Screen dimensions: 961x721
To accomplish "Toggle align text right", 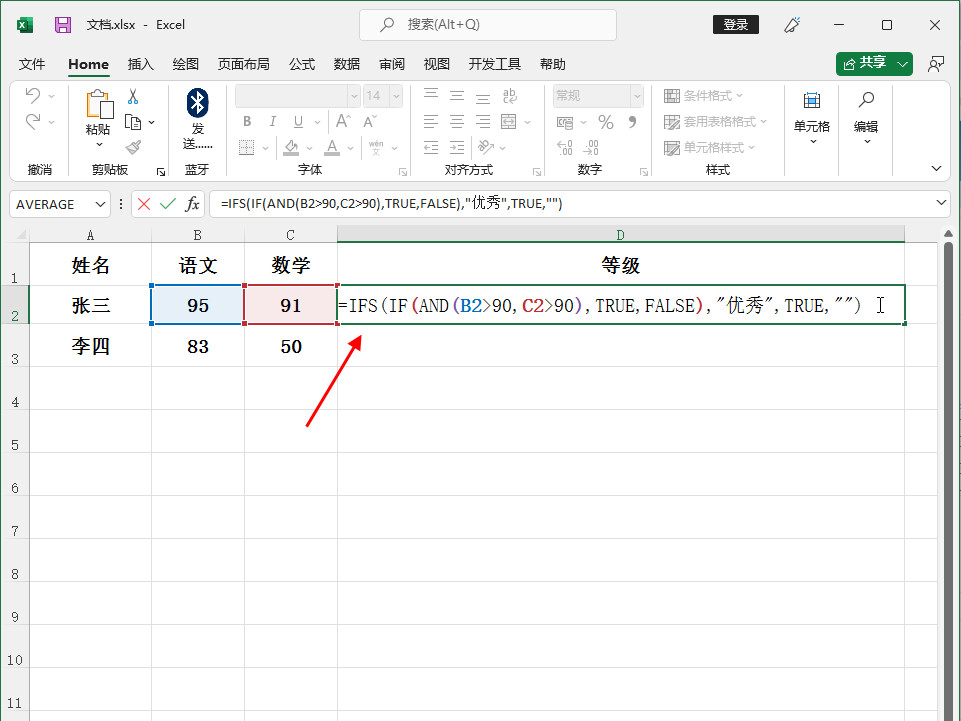I will (x=483, y=121).
